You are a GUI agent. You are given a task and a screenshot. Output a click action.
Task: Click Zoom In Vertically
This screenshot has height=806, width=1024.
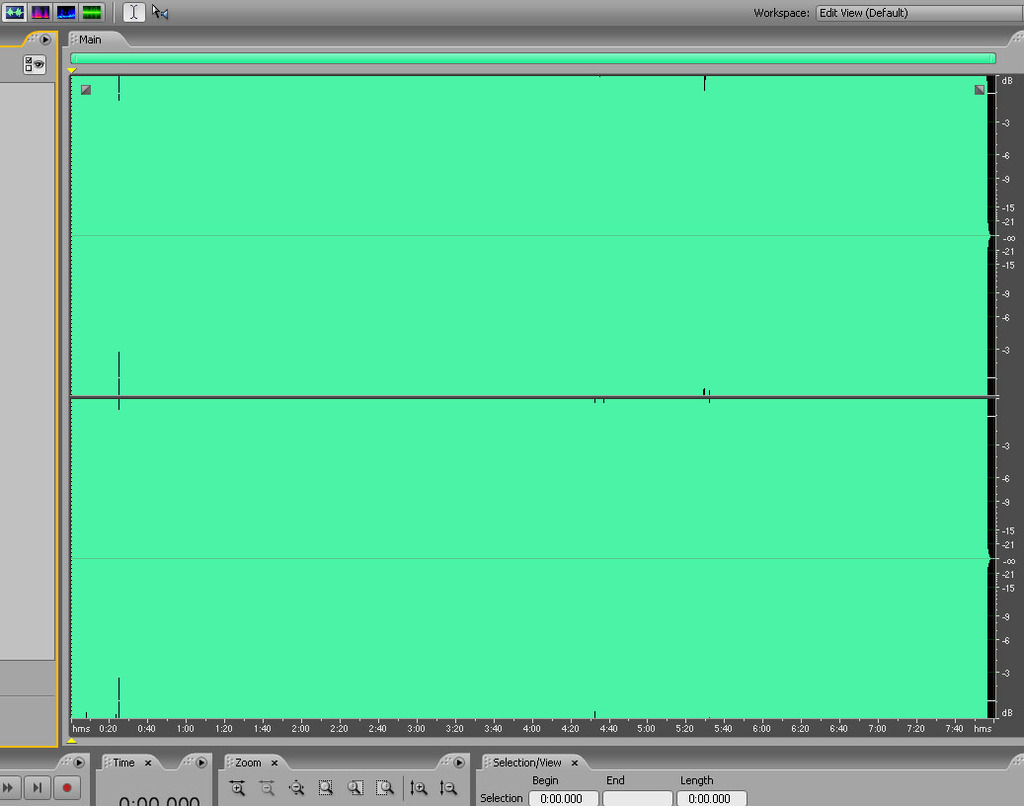[419, 788]
